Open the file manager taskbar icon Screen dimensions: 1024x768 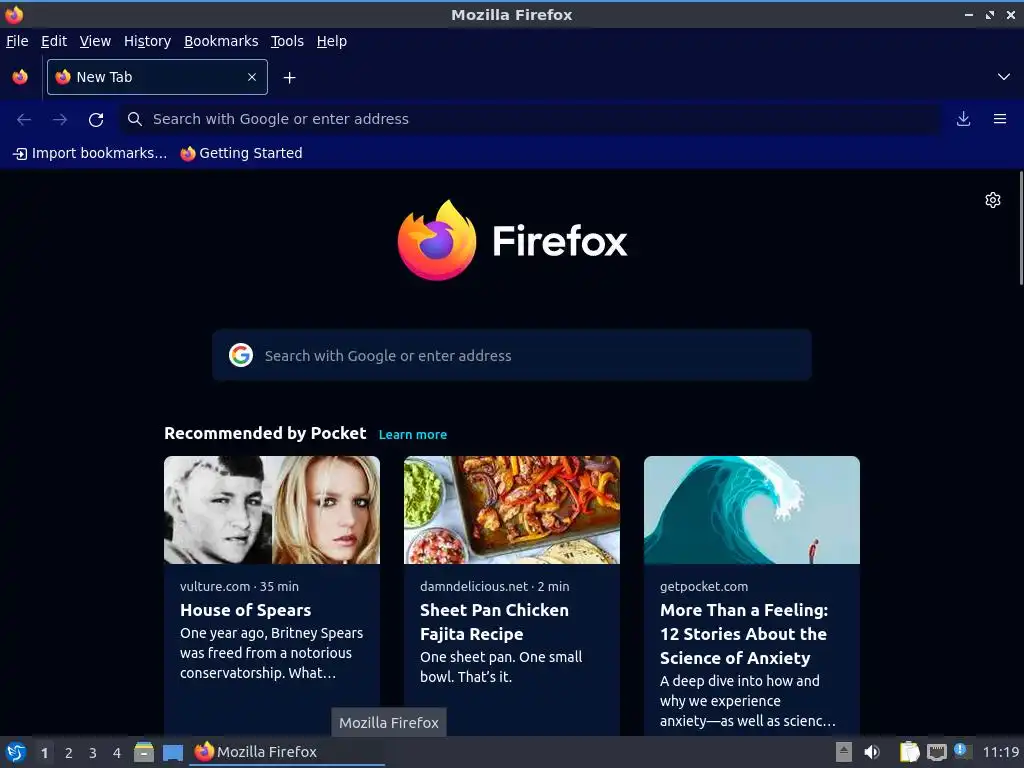[144, 752]
